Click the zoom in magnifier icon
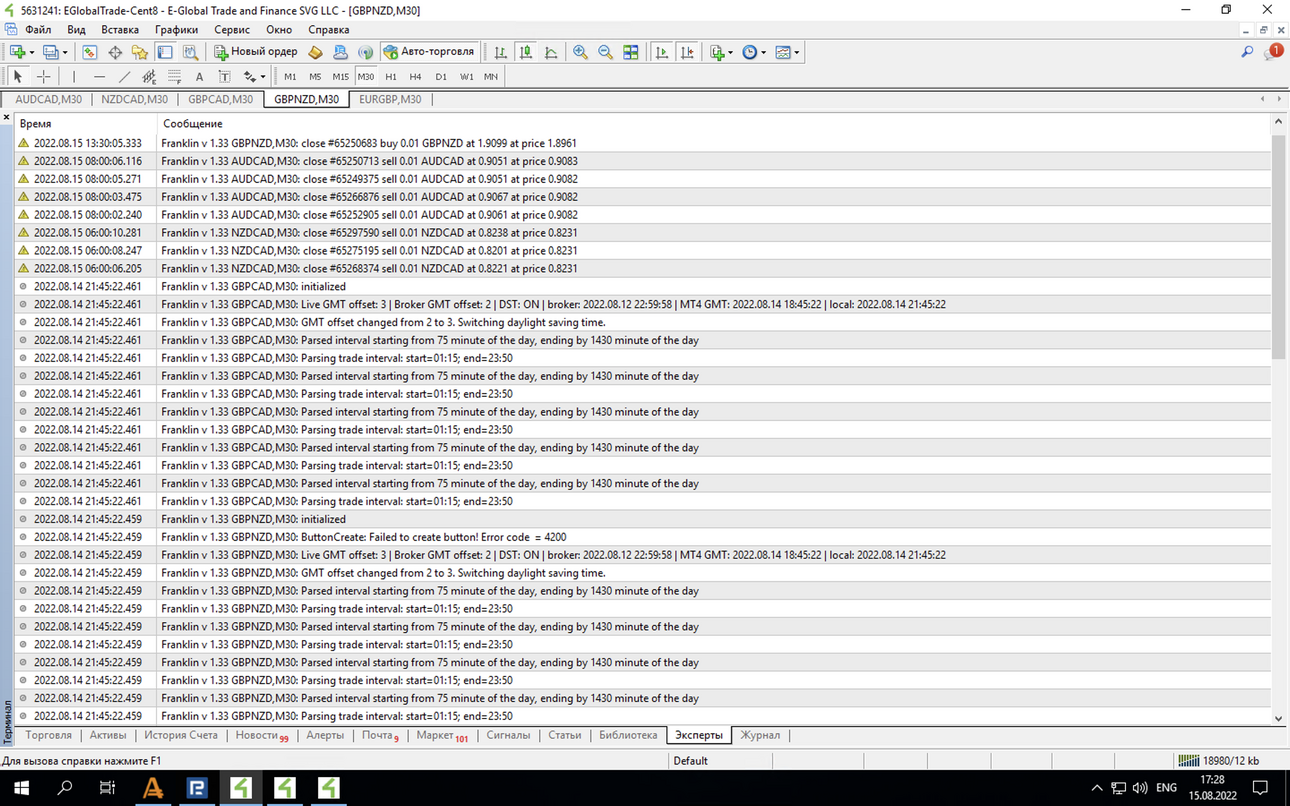Viewport: 1290px width, 806px height. coord(580,52)
